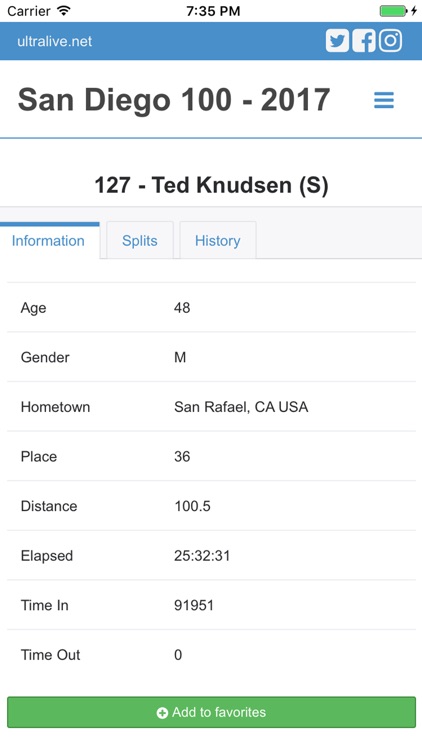422x750 pixels.
Task: Tap the 127 - Ted Knudsen heading
Action: [211, 185]
